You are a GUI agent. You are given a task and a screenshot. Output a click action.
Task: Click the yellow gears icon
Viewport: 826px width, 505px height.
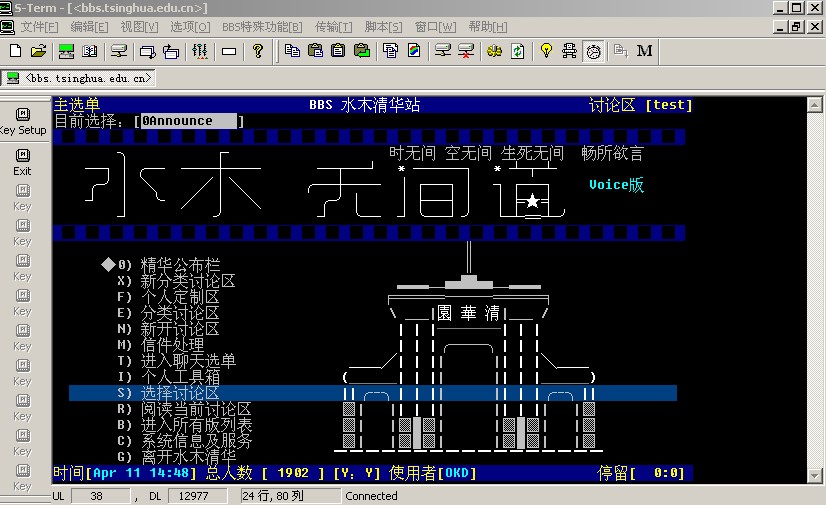click(x=494, y=51)
